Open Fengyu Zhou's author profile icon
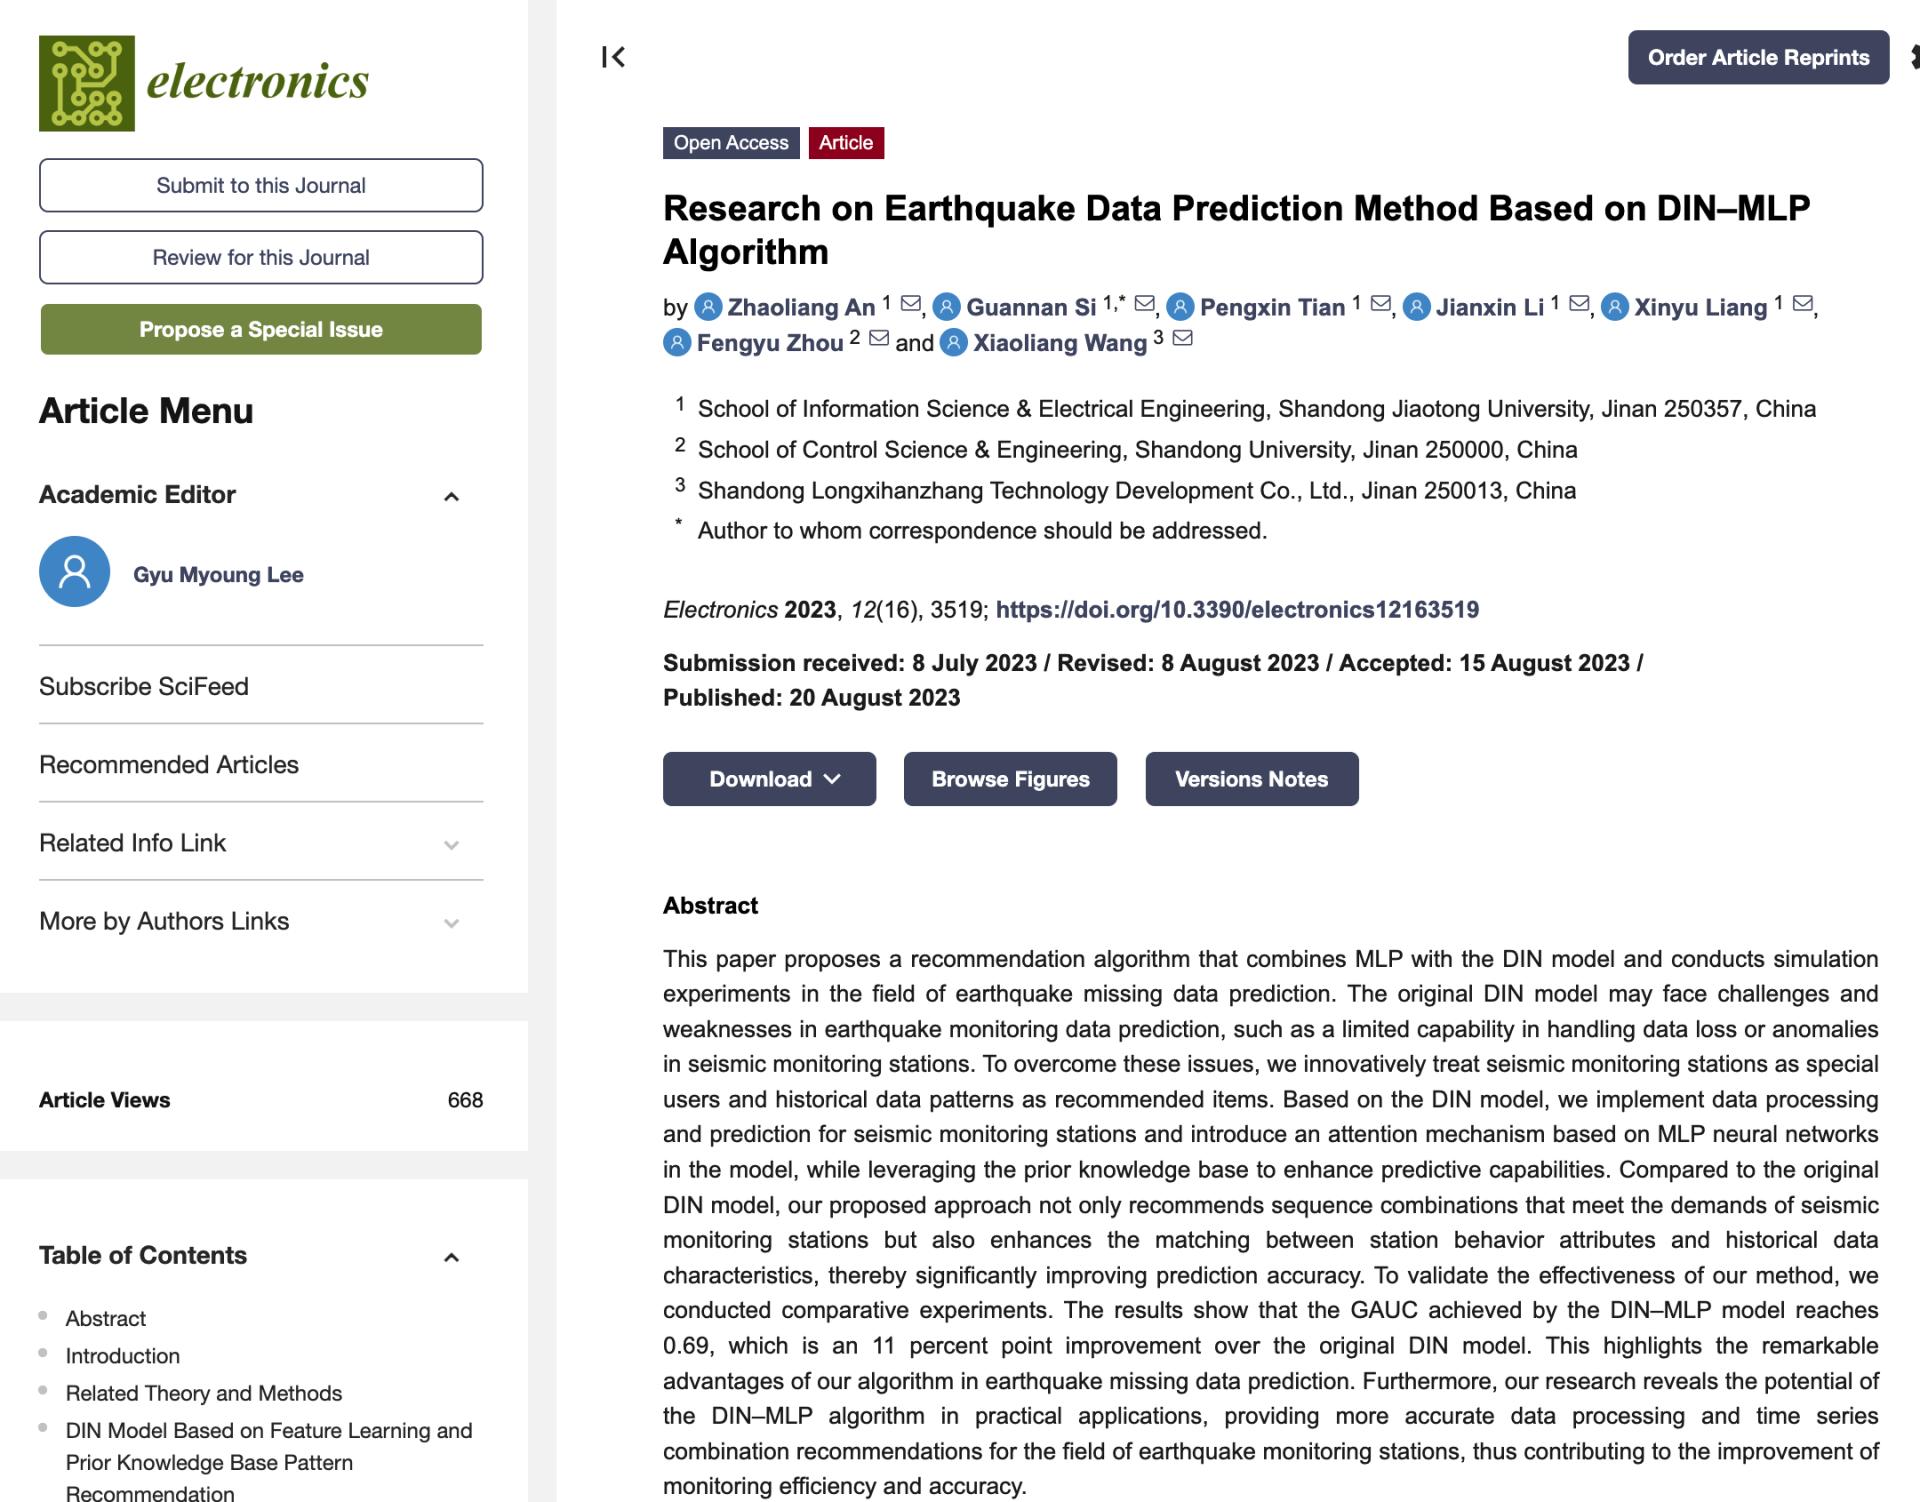Screen dimensions: 1920x1502 pos(677,342)
